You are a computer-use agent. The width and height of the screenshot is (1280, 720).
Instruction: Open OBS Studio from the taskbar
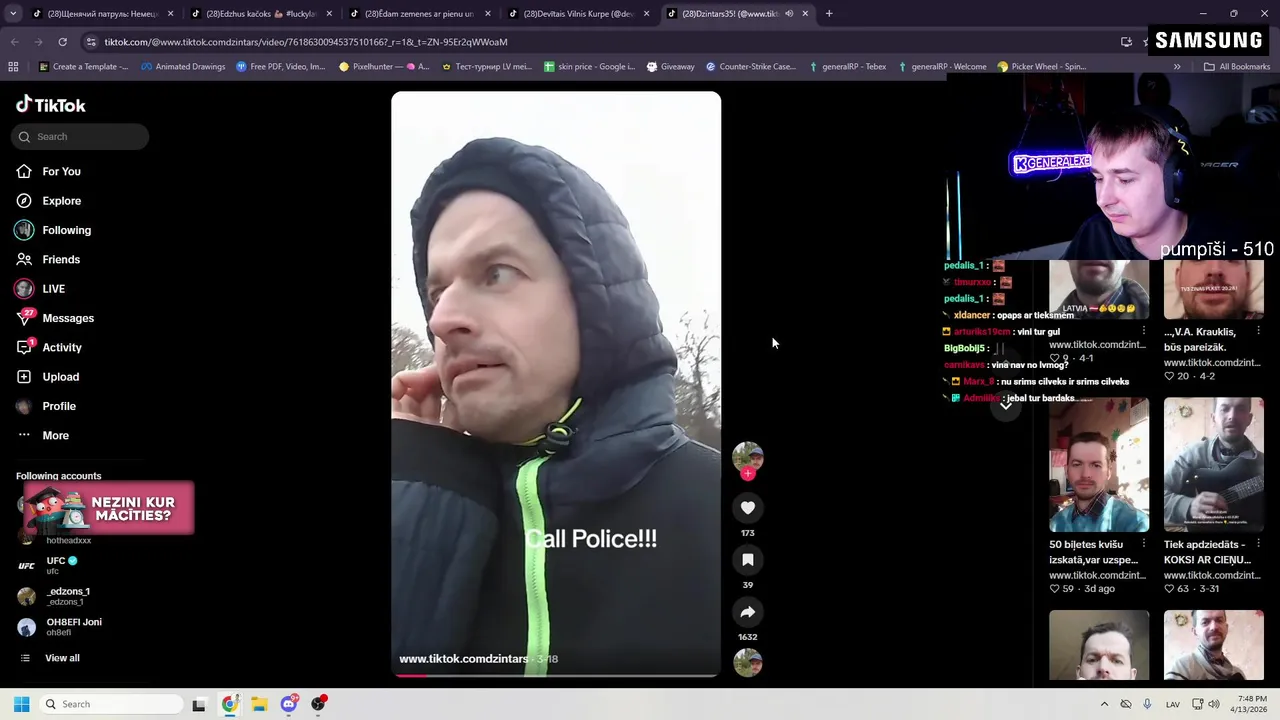point(319,704)
